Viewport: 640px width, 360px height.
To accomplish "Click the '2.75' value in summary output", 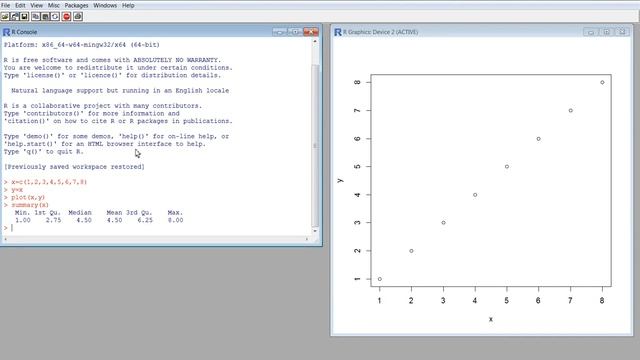I will point(53,220).
